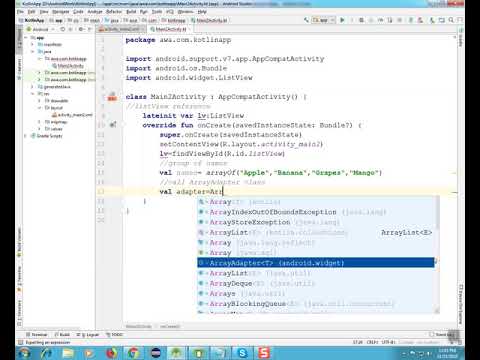Click the Make Project hammer icon
Image resolution: width=480 pixels, height=360 pixels.
click(306, 20)
